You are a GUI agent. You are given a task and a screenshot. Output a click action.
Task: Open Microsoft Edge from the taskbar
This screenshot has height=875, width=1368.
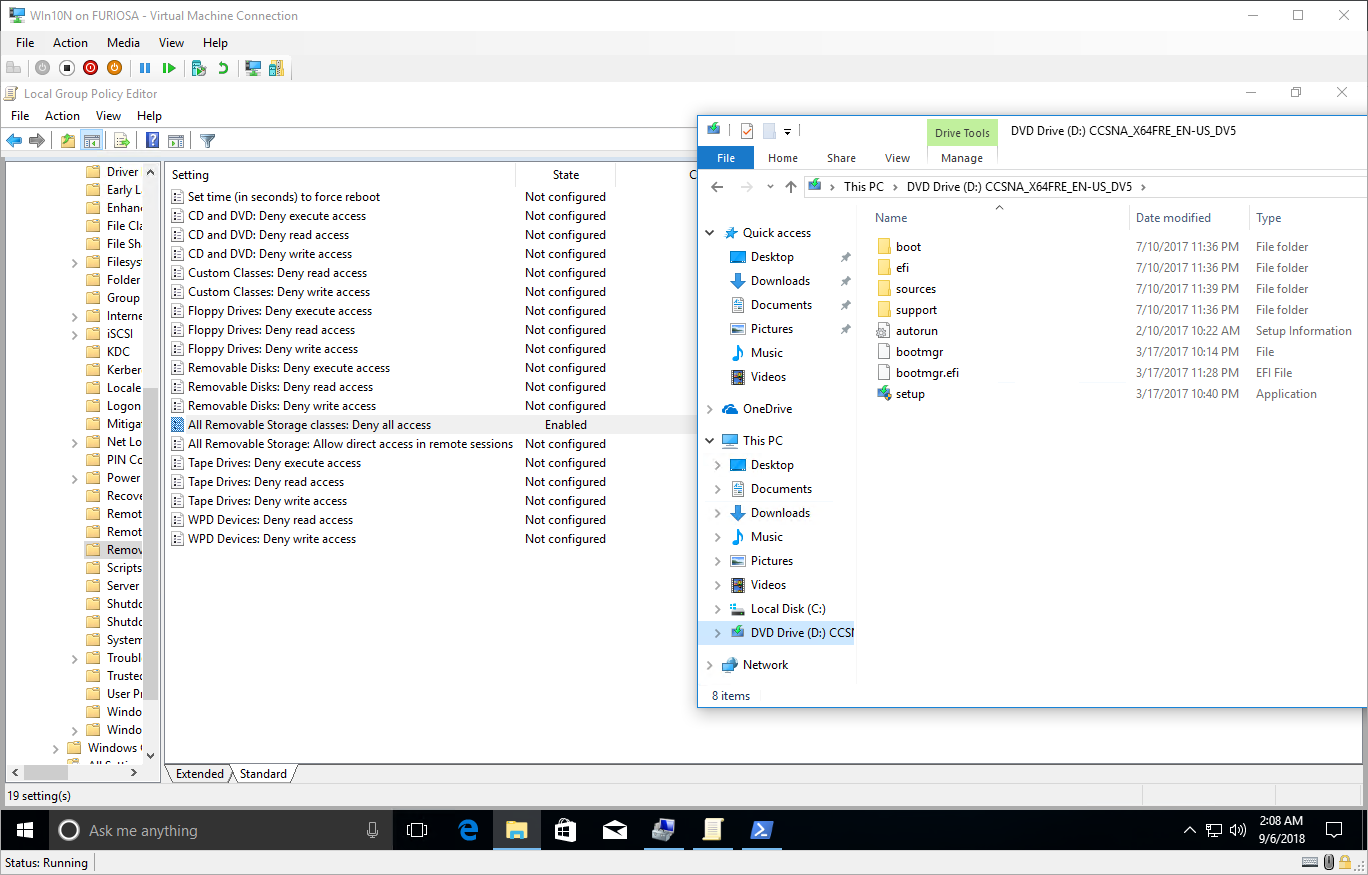click(468, 830)
